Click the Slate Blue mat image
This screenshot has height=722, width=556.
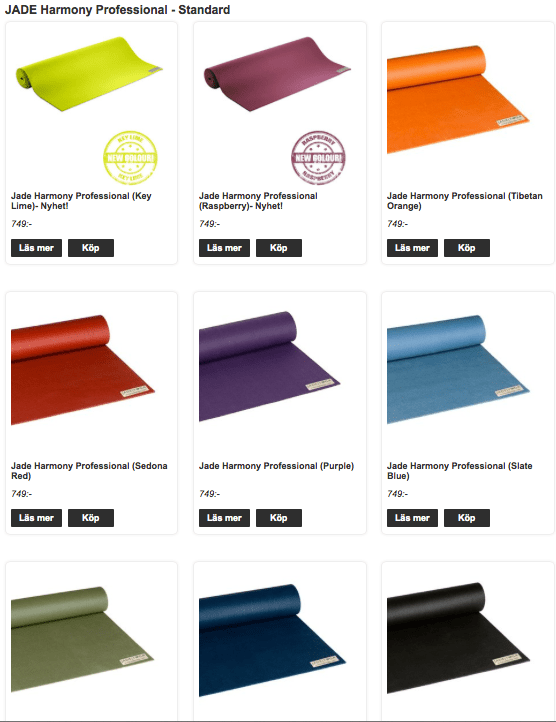click(458, 369)
